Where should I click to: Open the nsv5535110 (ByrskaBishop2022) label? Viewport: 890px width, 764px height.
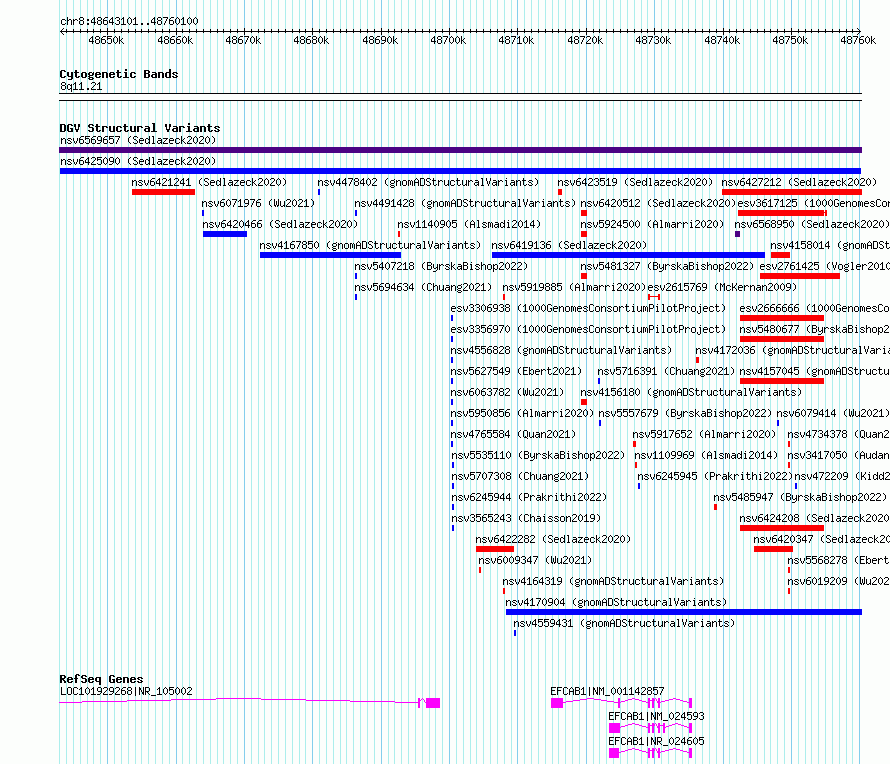tap(538, 455)
